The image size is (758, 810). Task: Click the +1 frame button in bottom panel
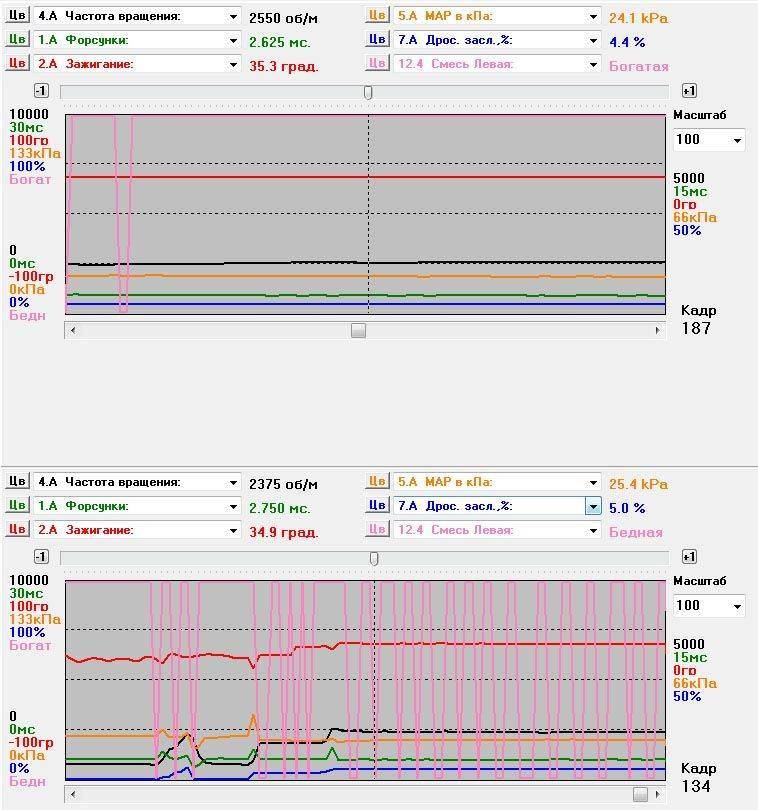click(x=689, y=557)
